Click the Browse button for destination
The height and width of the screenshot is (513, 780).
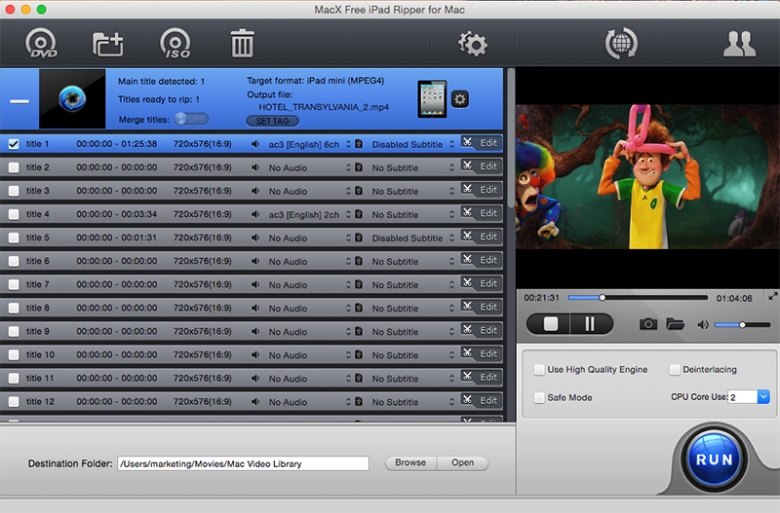410,463
